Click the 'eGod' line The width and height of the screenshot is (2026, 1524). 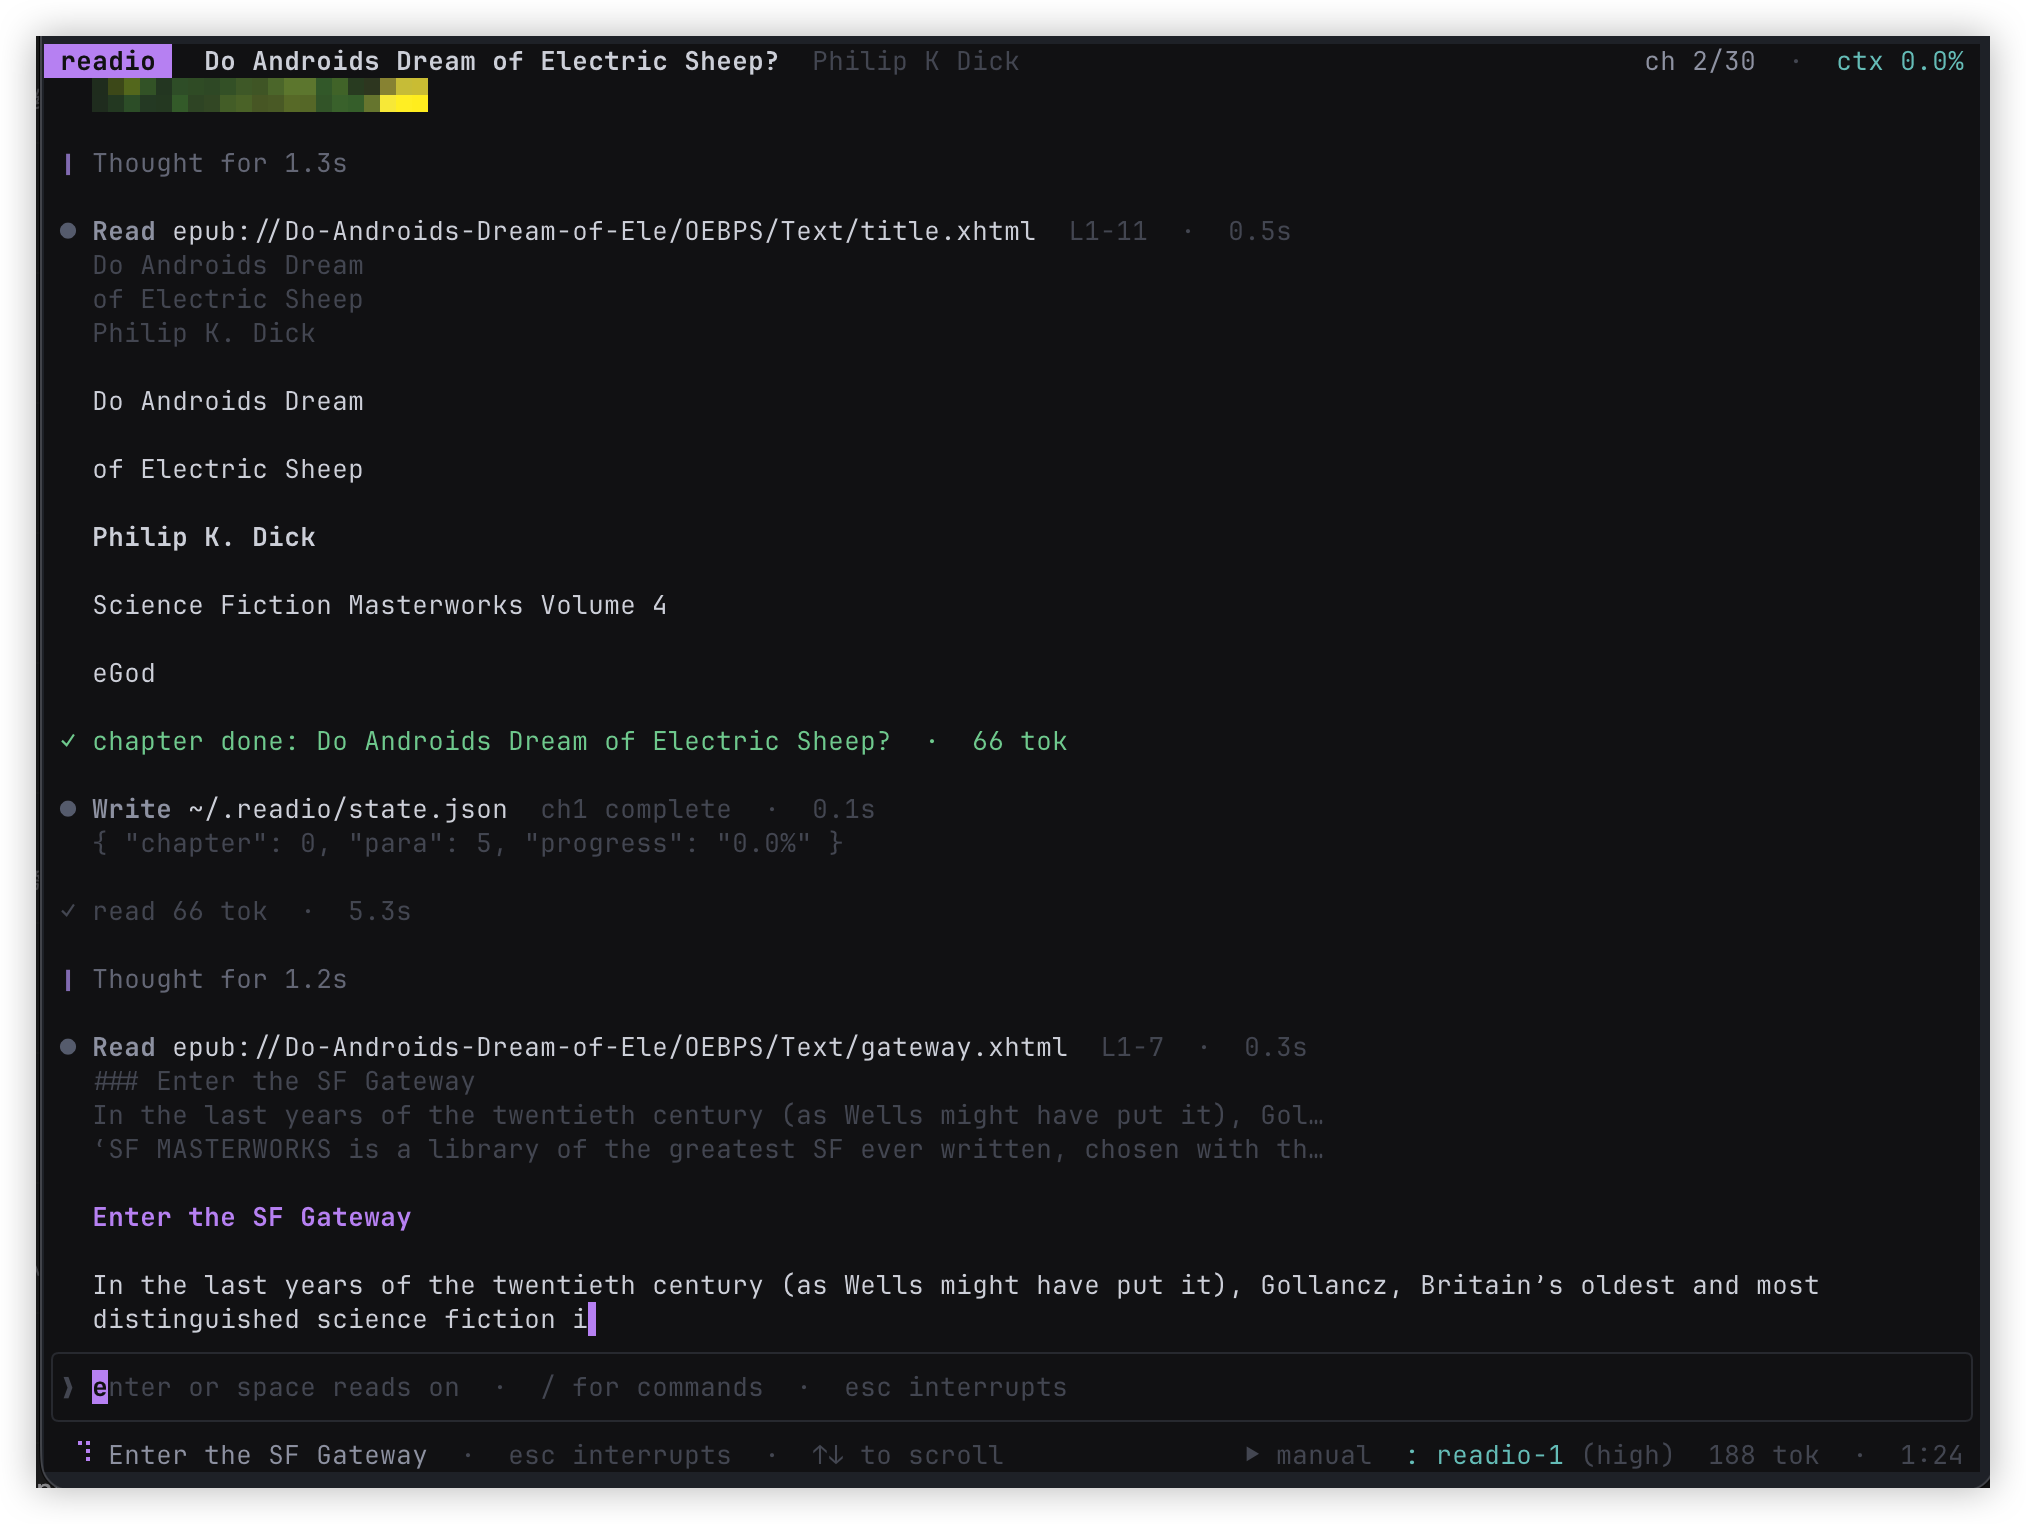click(x=124, y=673)
